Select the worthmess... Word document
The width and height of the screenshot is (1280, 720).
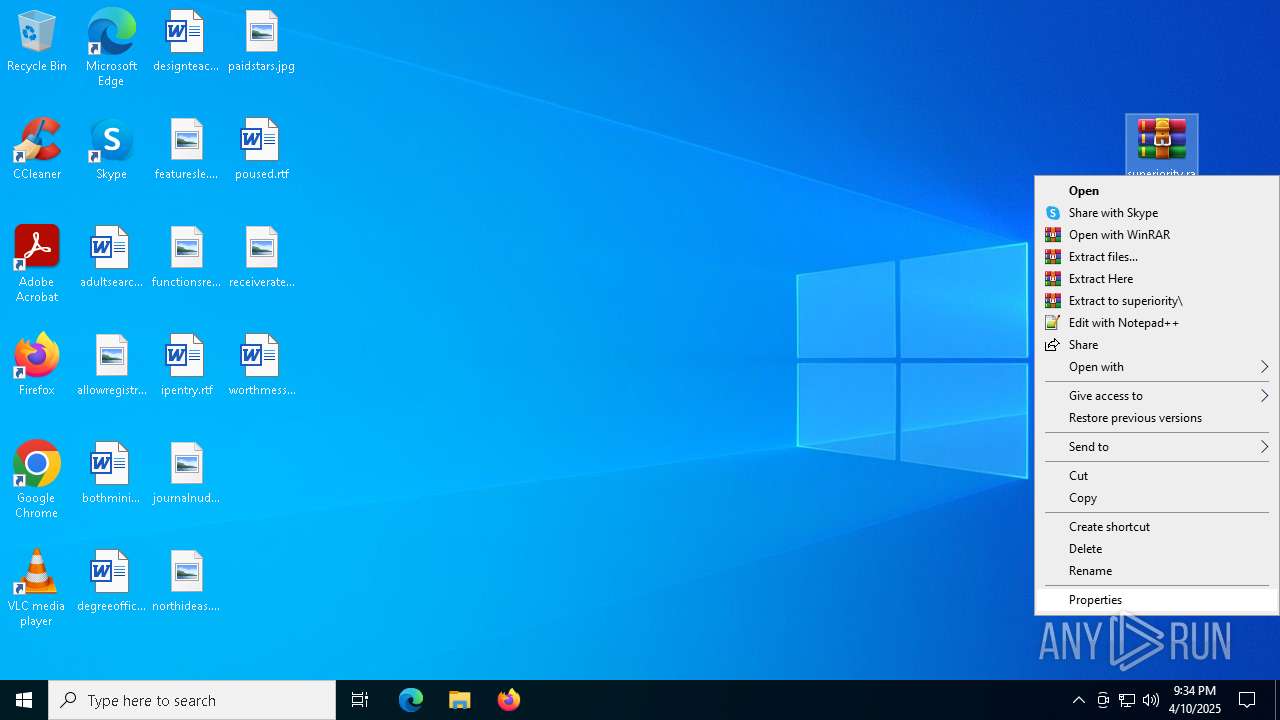pos(261,366)
